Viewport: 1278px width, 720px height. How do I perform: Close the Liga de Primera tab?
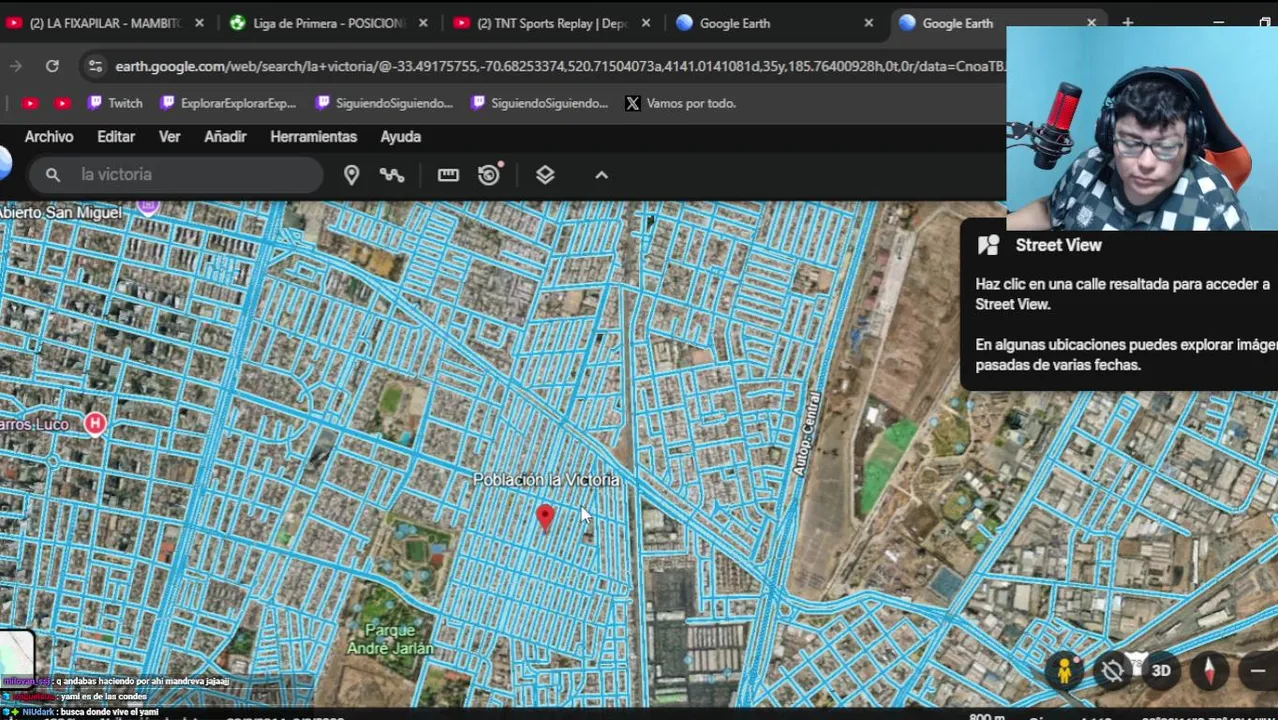coord(423,23)
